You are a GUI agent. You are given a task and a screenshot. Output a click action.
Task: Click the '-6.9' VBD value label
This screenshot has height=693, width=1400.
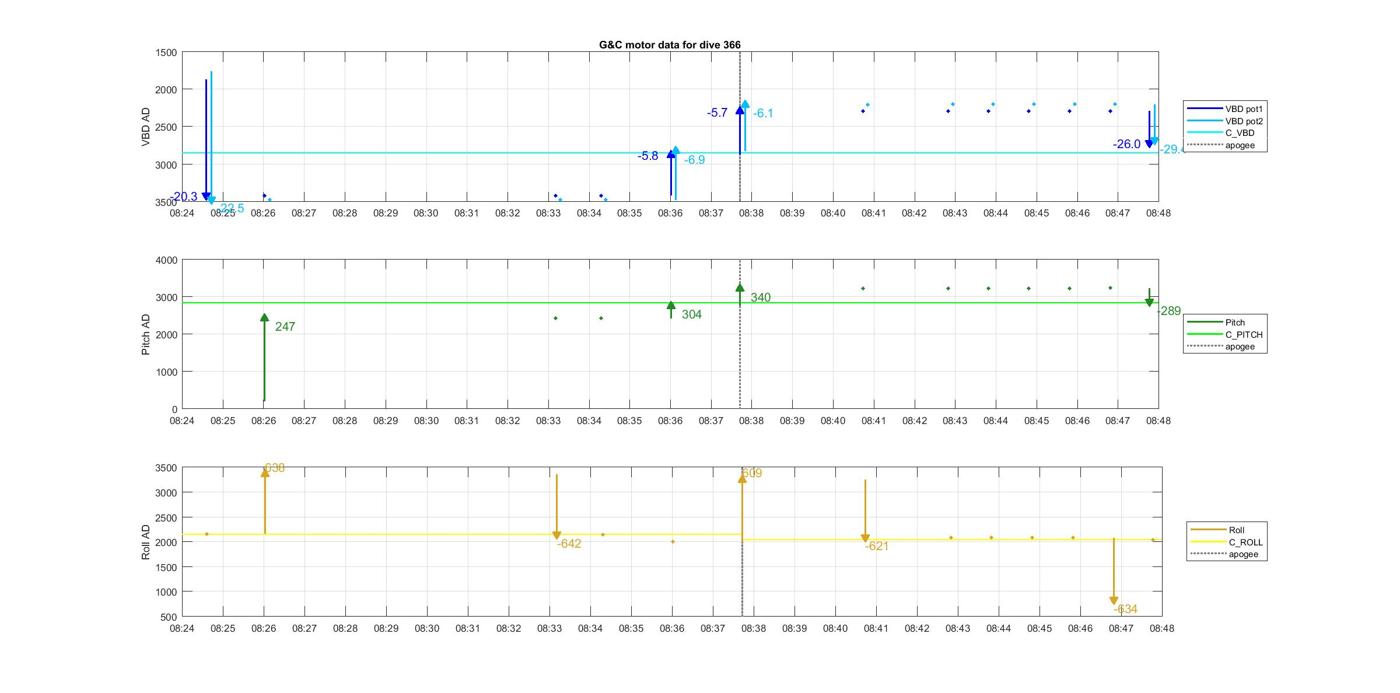point(695,160)
